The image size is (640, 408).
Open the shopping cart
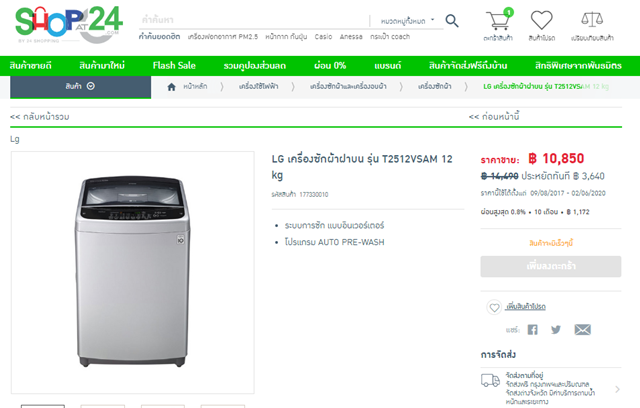[497, 21]
